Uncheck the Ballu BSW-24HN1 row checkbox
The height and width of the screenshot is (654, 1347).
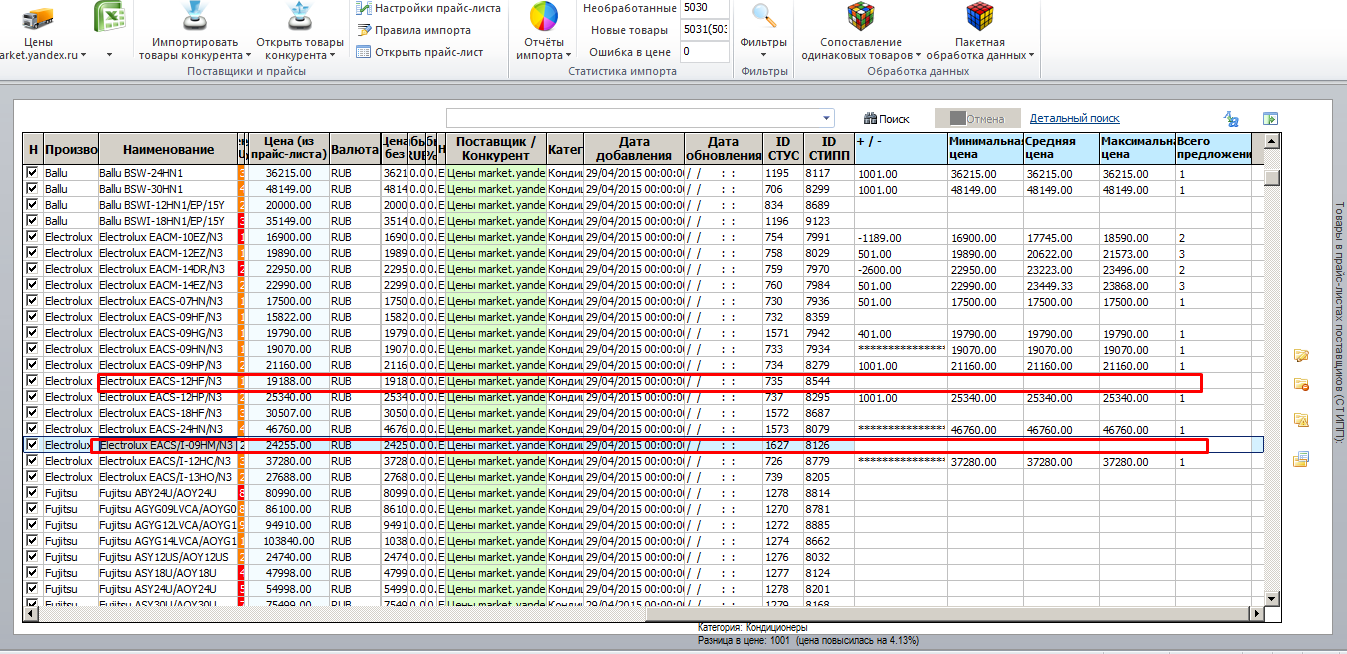(x=33, y=173)
